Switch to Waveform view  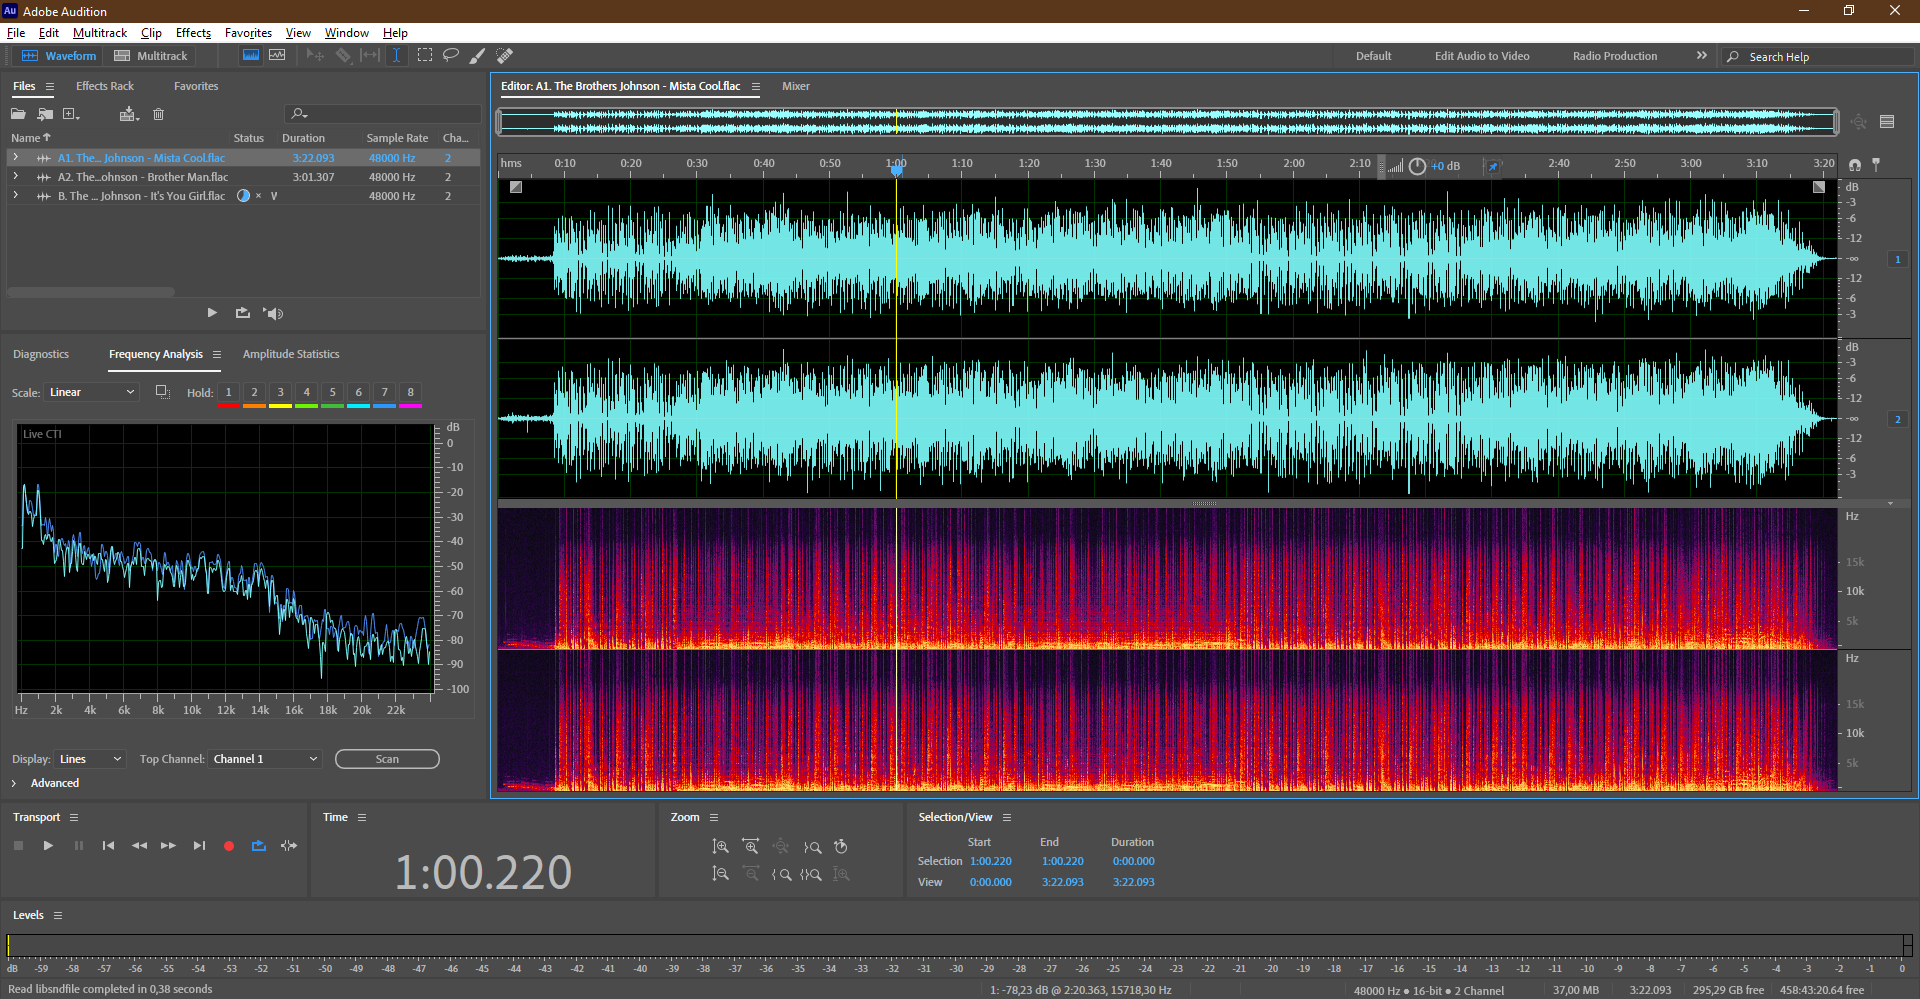(59, 56)
